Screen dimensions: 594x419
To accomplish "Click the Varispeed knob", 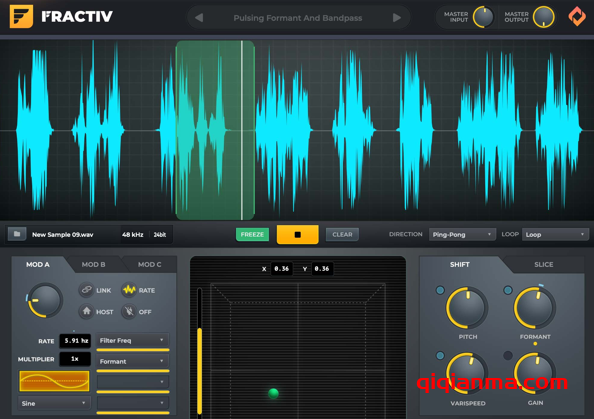I will (x=467, y=373).
